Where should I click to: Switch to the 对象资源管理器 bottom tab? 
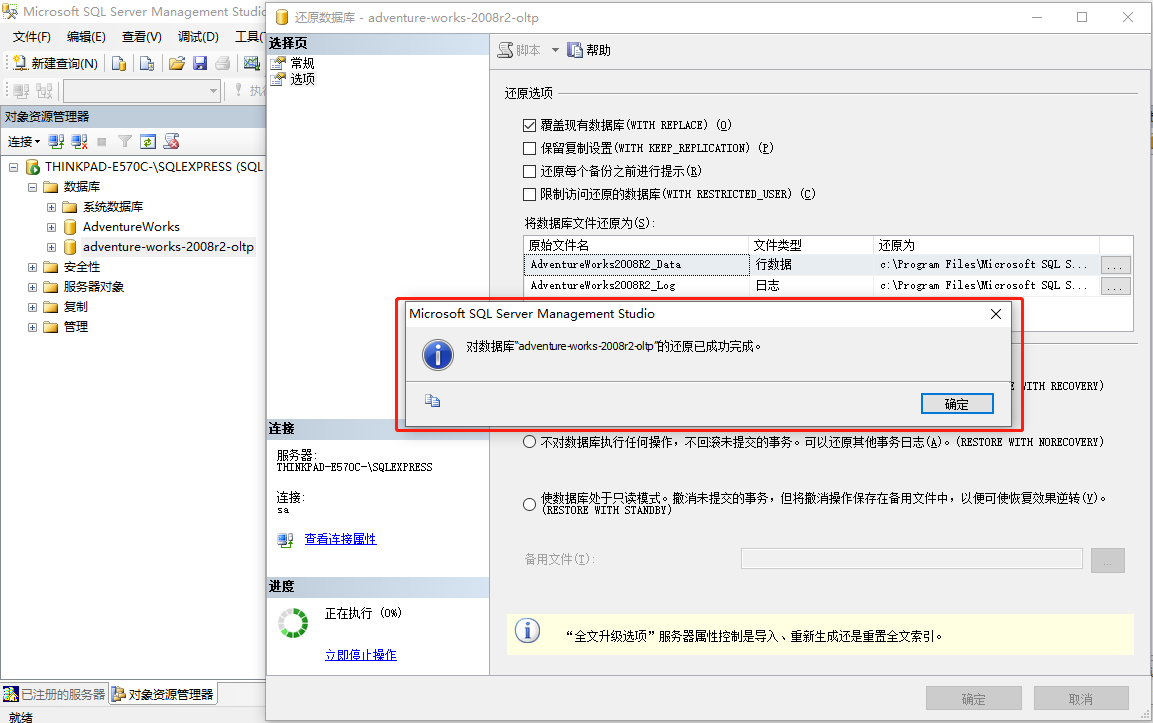coord(163,694)
